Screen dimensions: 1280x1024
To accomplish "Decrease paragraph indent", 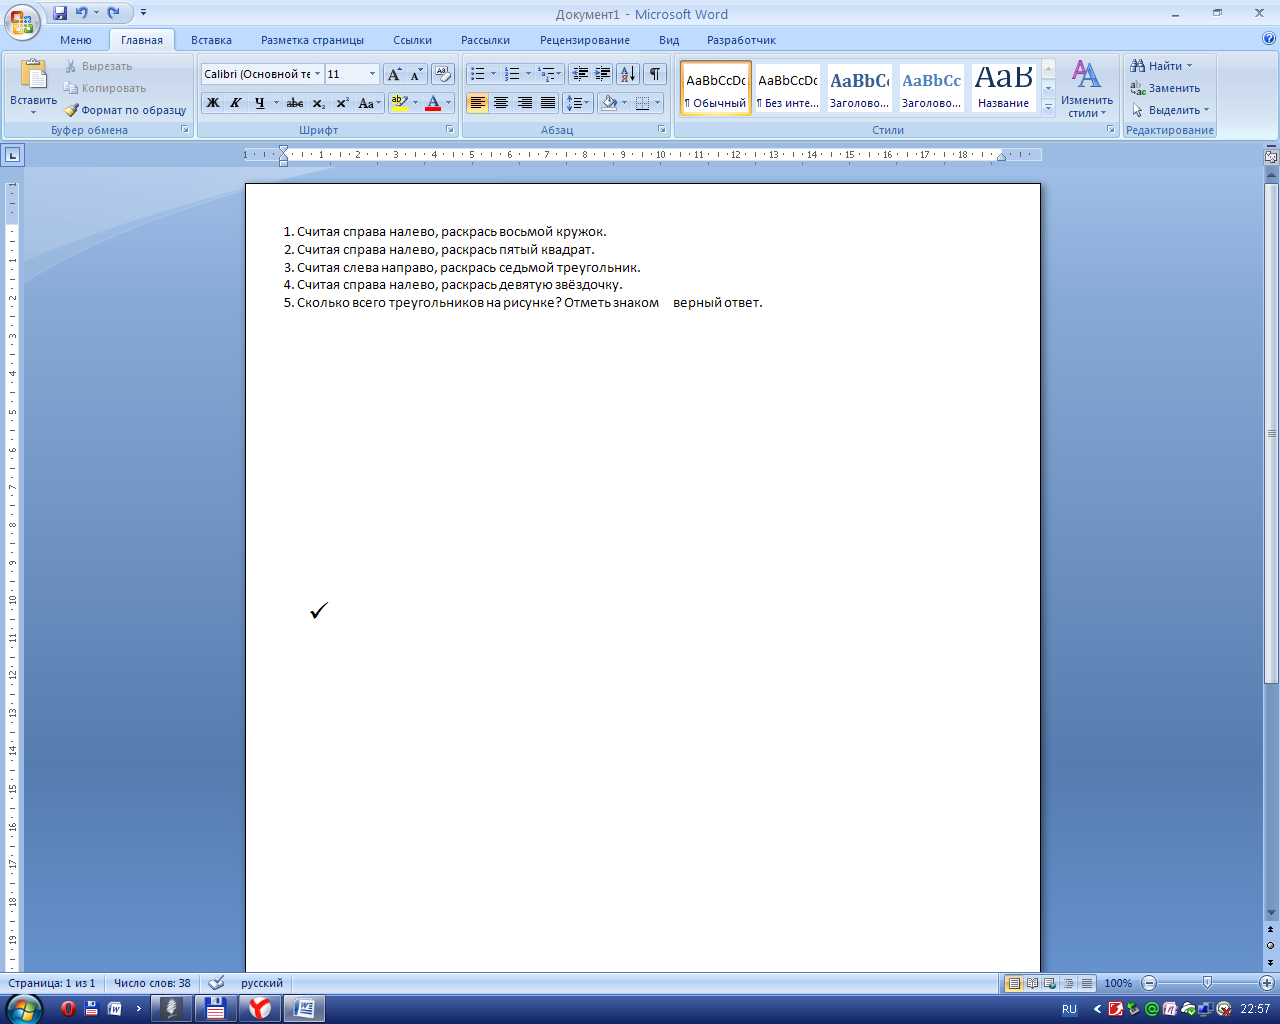I will point(580,74).
